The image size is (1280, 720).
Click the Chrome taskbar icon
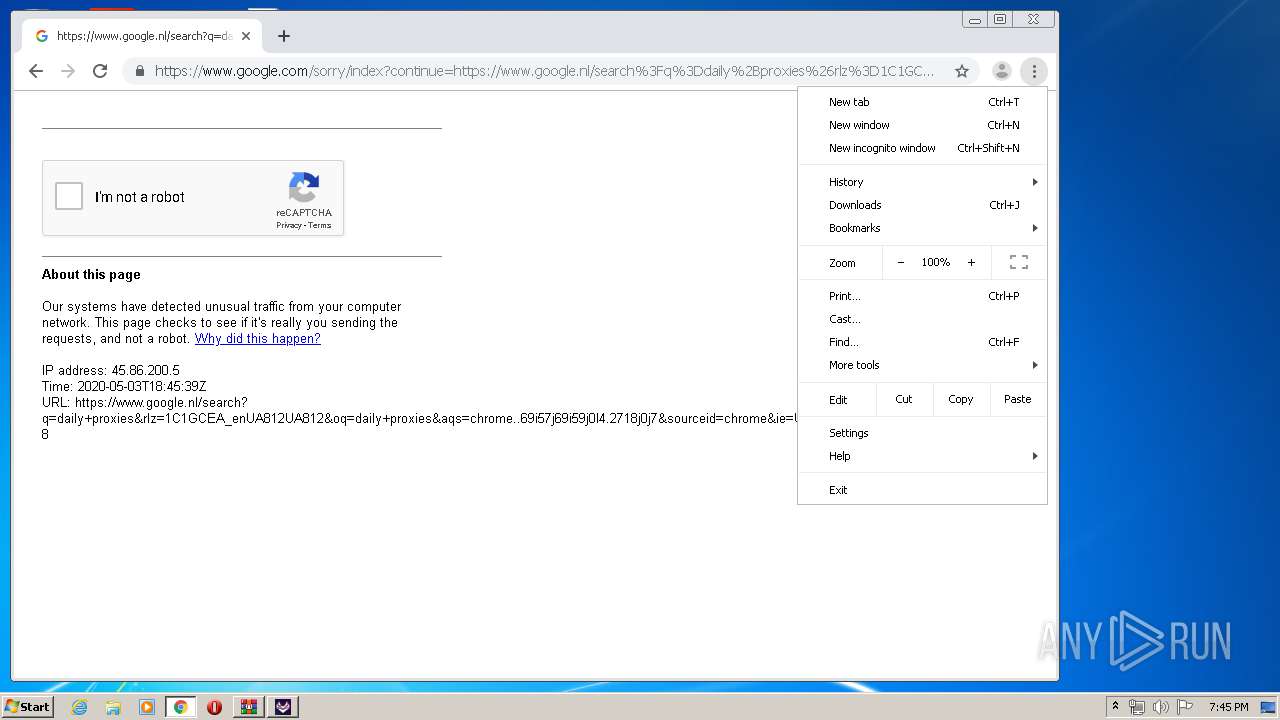point(181,707)
